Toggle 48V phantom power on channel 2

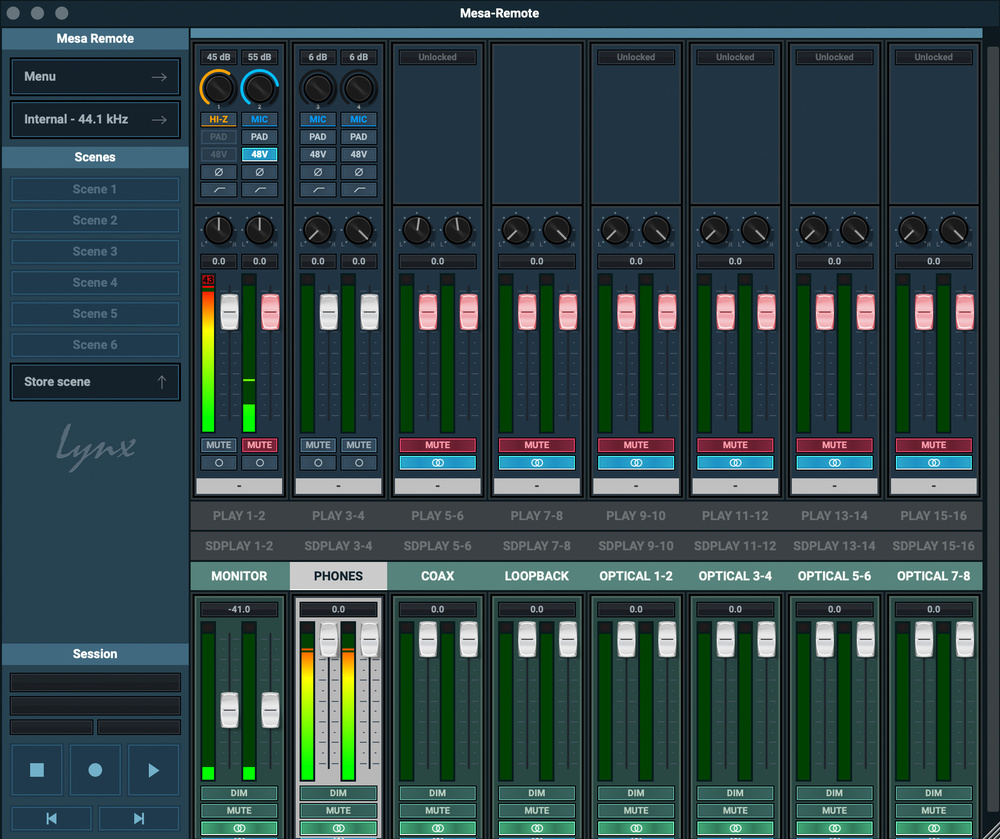tap(259, 155)
